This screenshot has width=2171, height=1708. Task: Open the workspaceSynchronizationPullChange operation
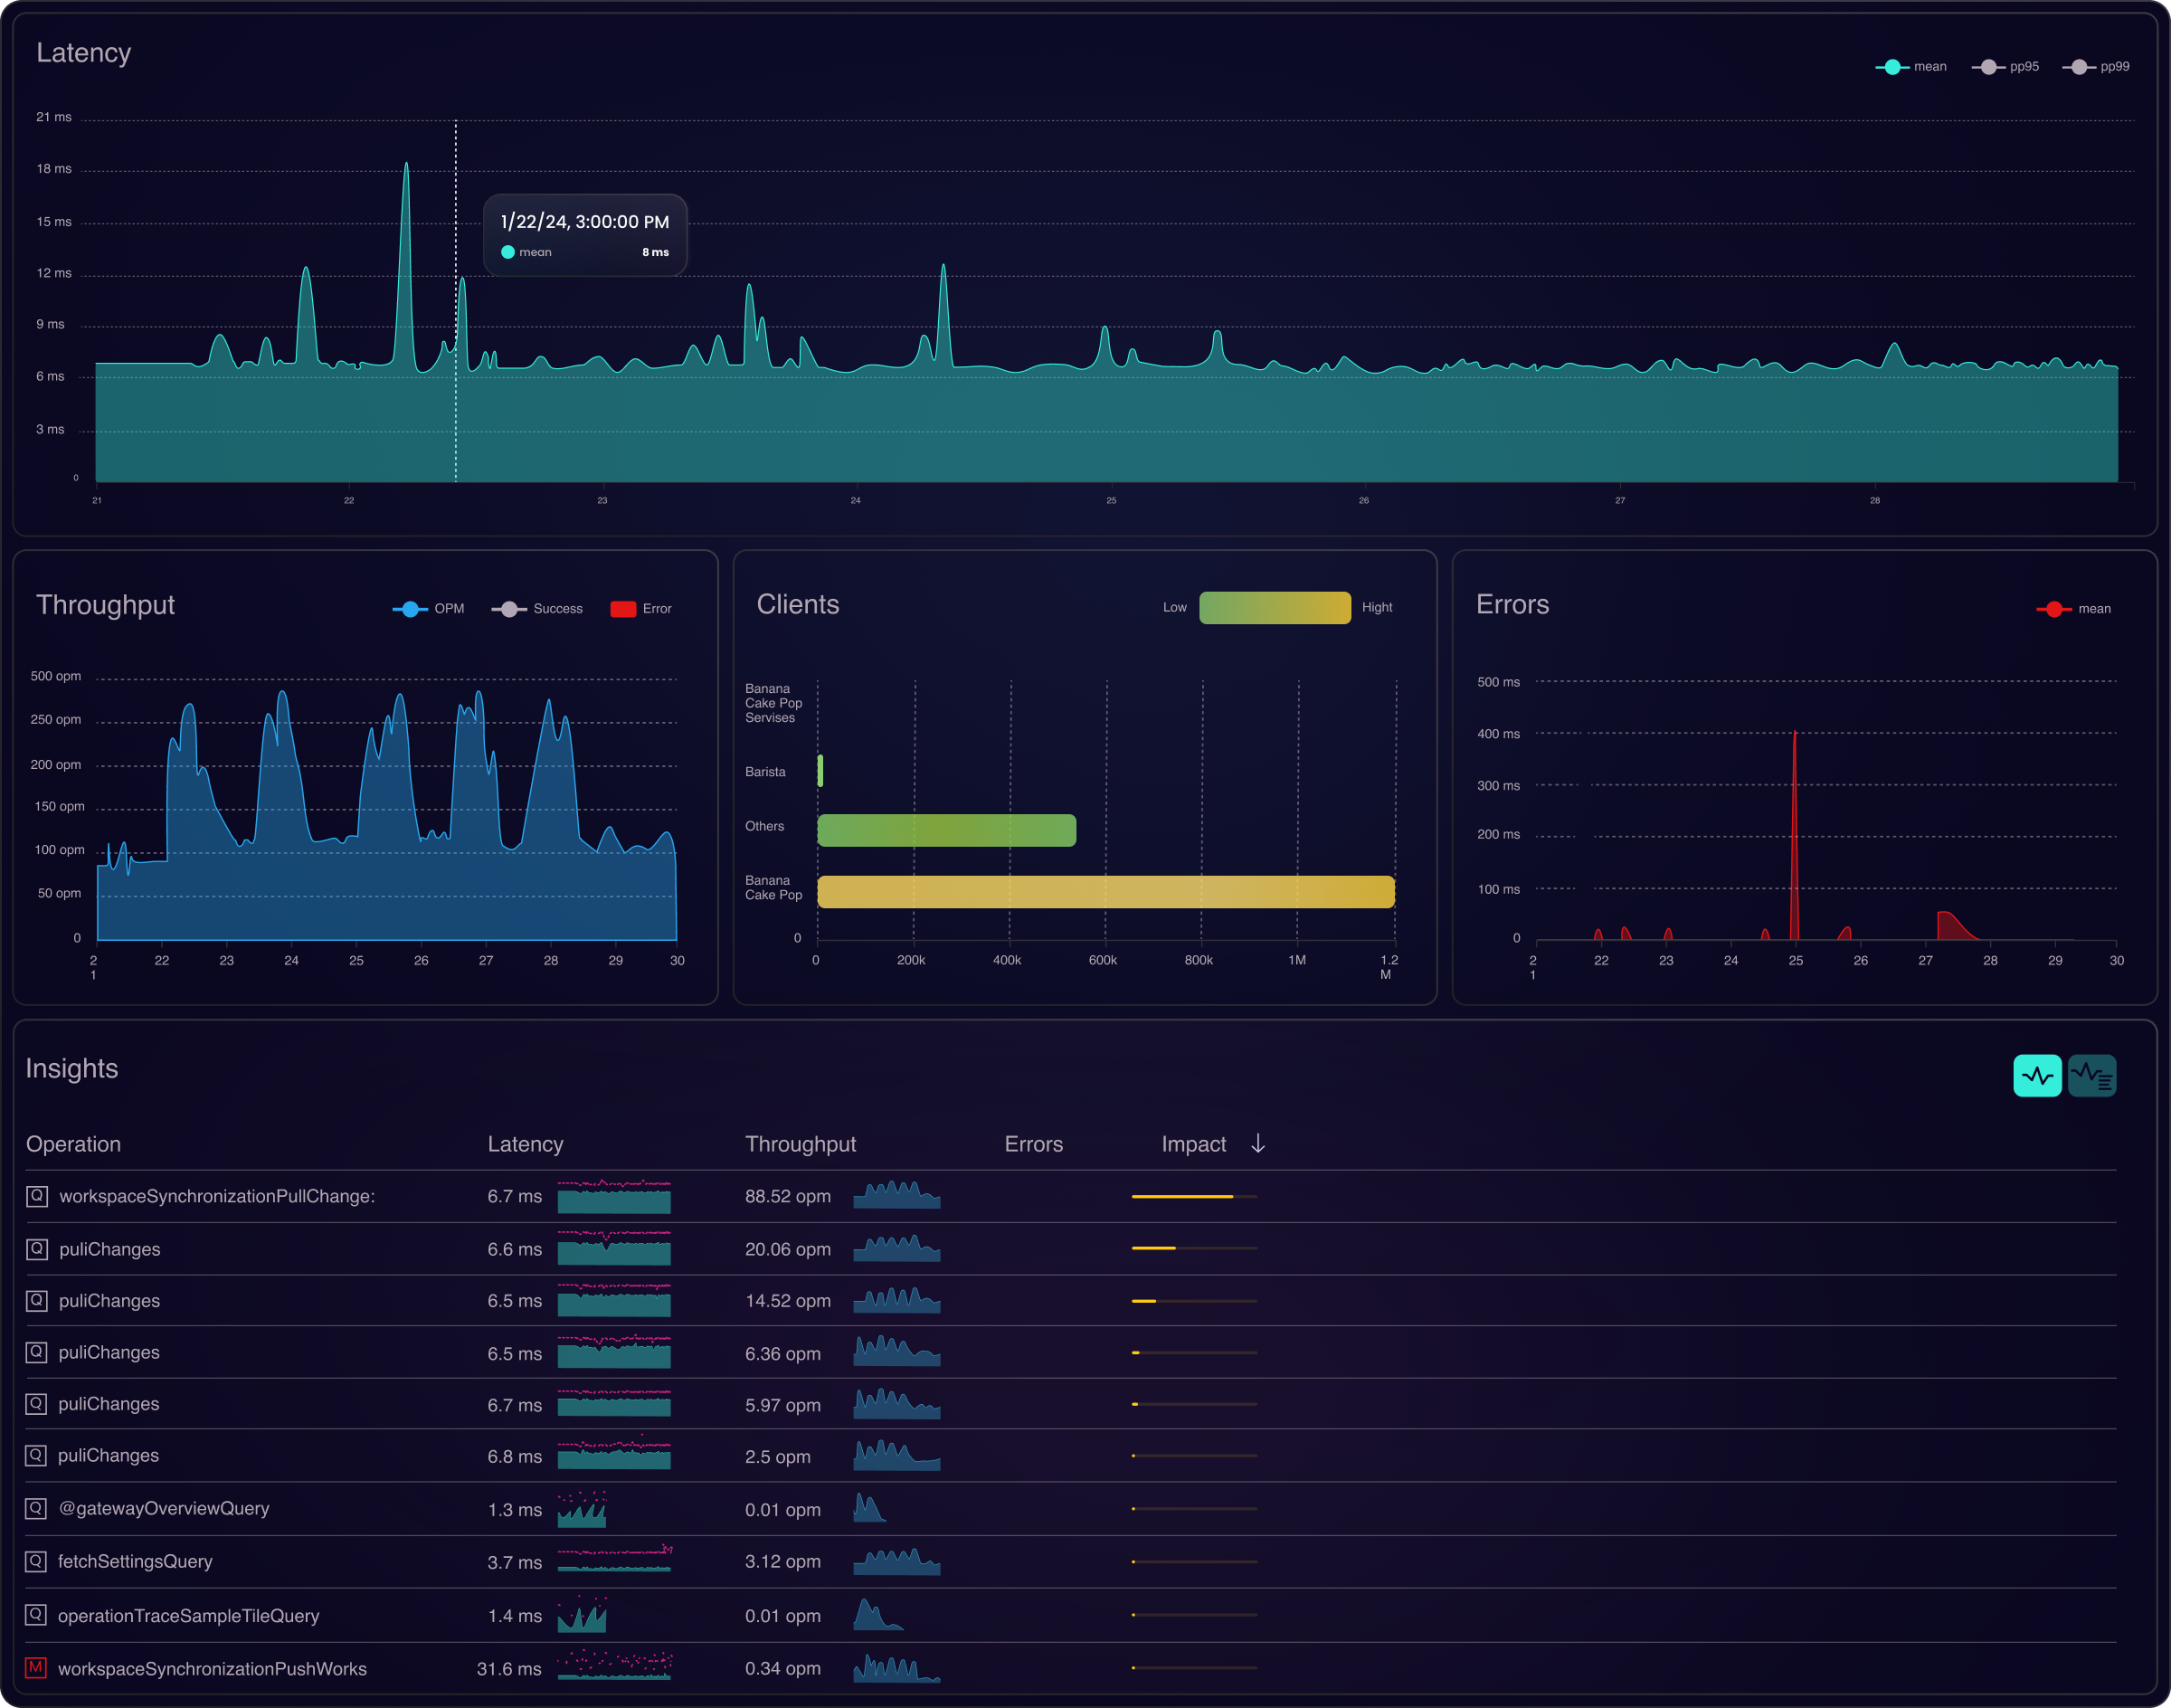coord(217,1196)
